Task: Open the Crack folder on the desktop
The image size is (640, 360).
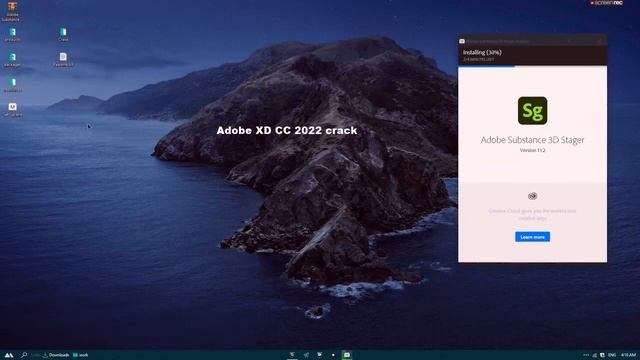Action: (x=63, y=35)
